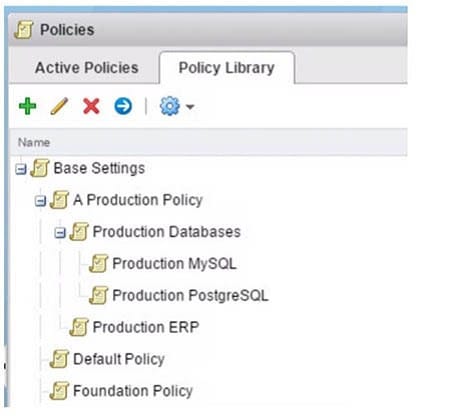Click the green plus add policy icon
455x418 pixels.
(28, 106)
